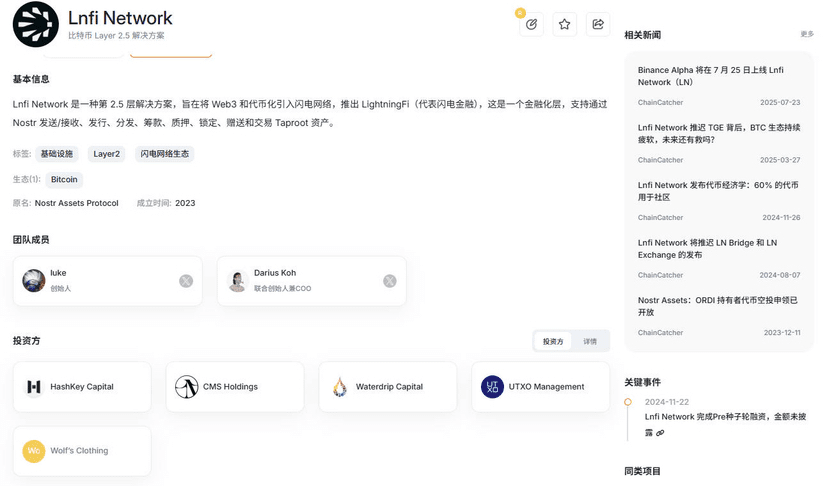Click the UTXO Management logo icon
Screen dimensions: 829x486
click(492, 387)
